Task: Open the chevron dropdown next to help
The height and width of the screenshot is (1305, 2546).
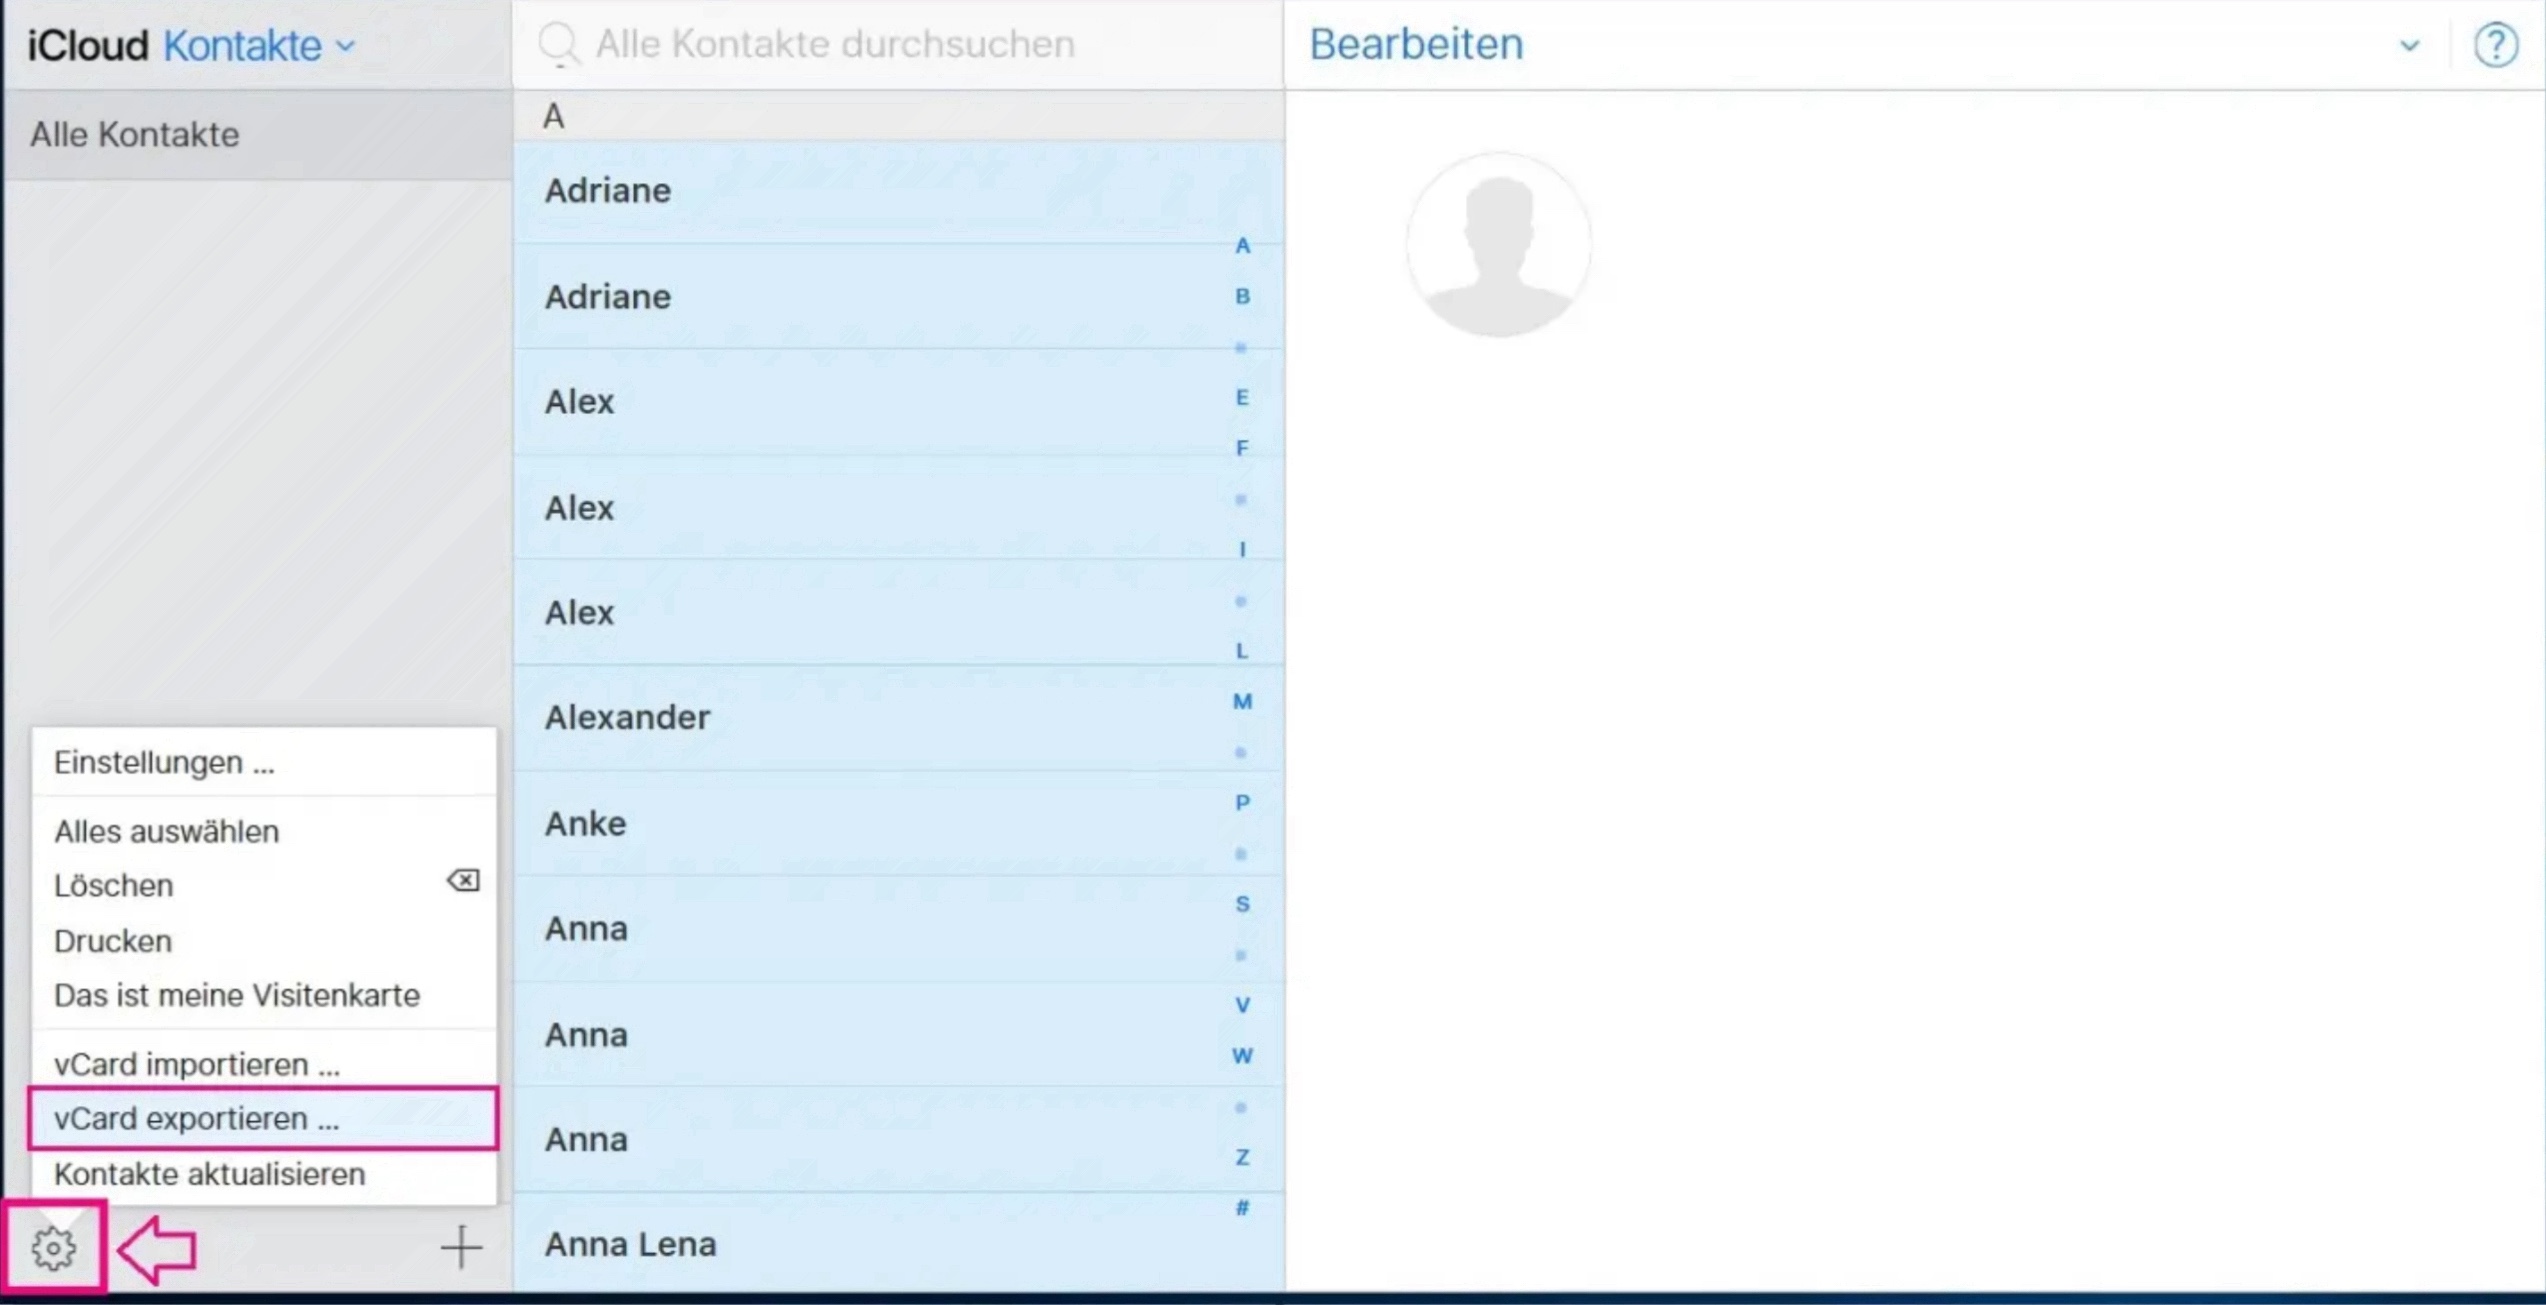Action: point(2409,45)
